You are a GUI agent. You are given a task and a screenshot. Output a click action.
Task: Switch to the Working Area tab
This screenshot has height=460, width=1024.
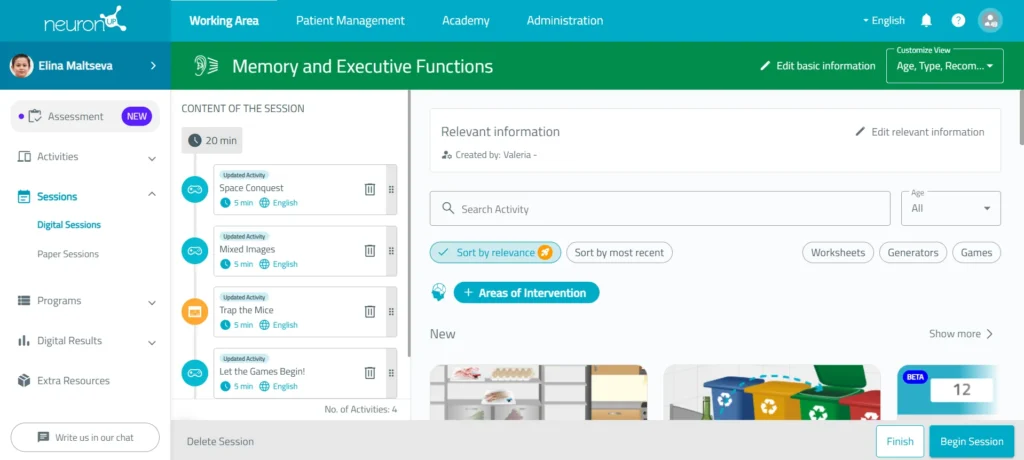click(224, 21)
